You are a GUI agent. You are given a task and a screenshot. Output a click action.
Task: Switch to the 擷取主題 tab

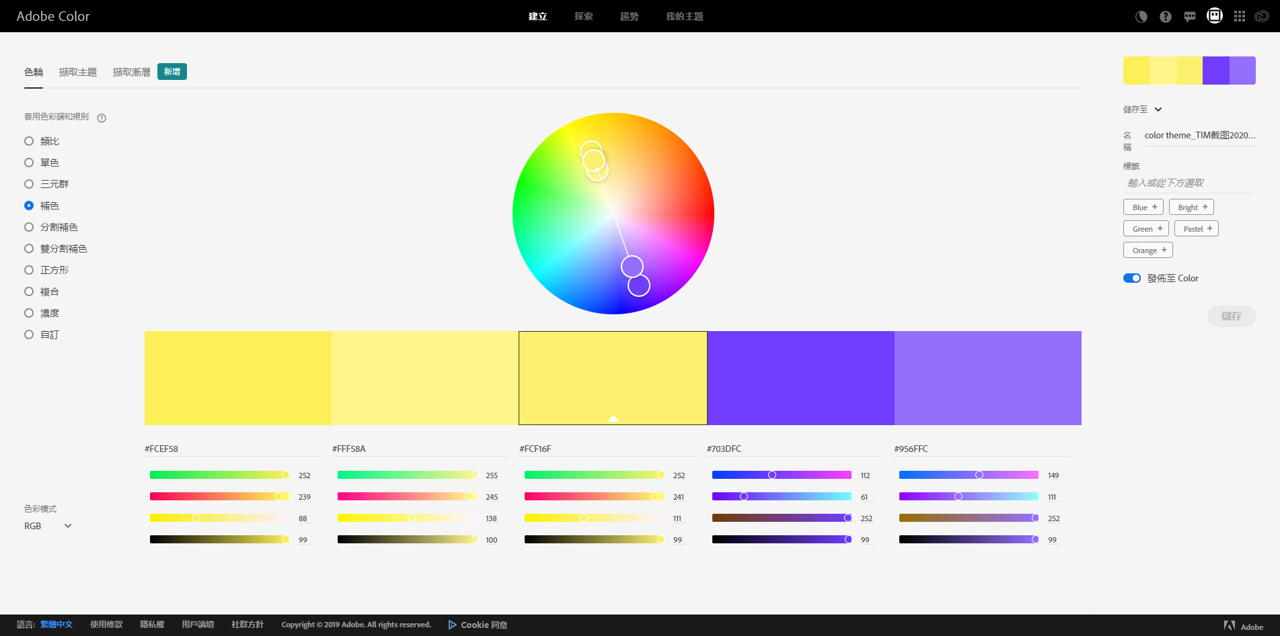click(x=78, y=72)
